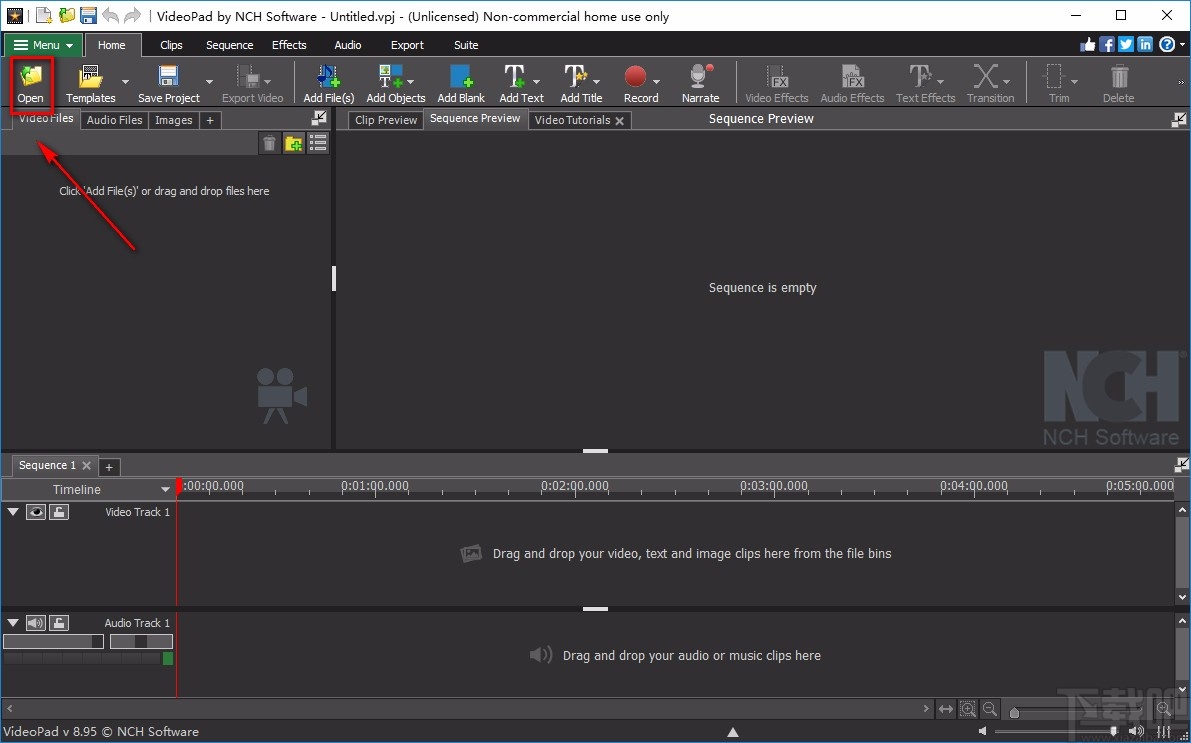
Task: Click the Trim tool icon
Action: pos(1054,77)
